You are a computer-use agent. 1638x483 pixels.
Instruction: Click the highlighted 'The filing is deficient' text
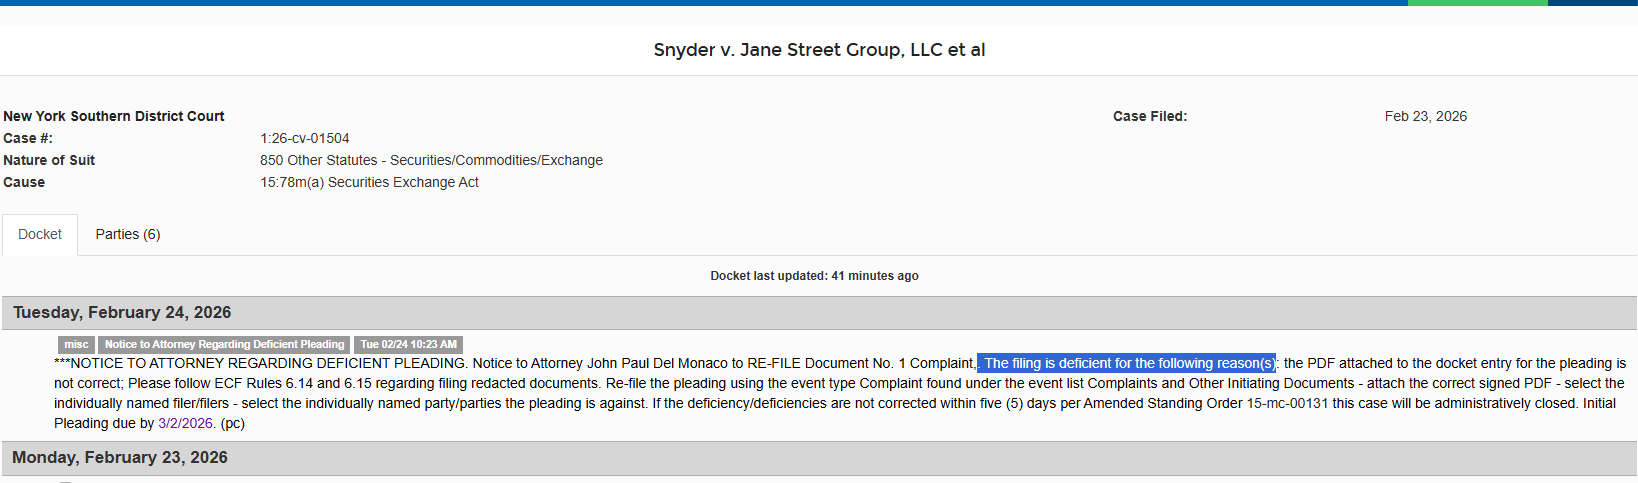pos(1127,363)
